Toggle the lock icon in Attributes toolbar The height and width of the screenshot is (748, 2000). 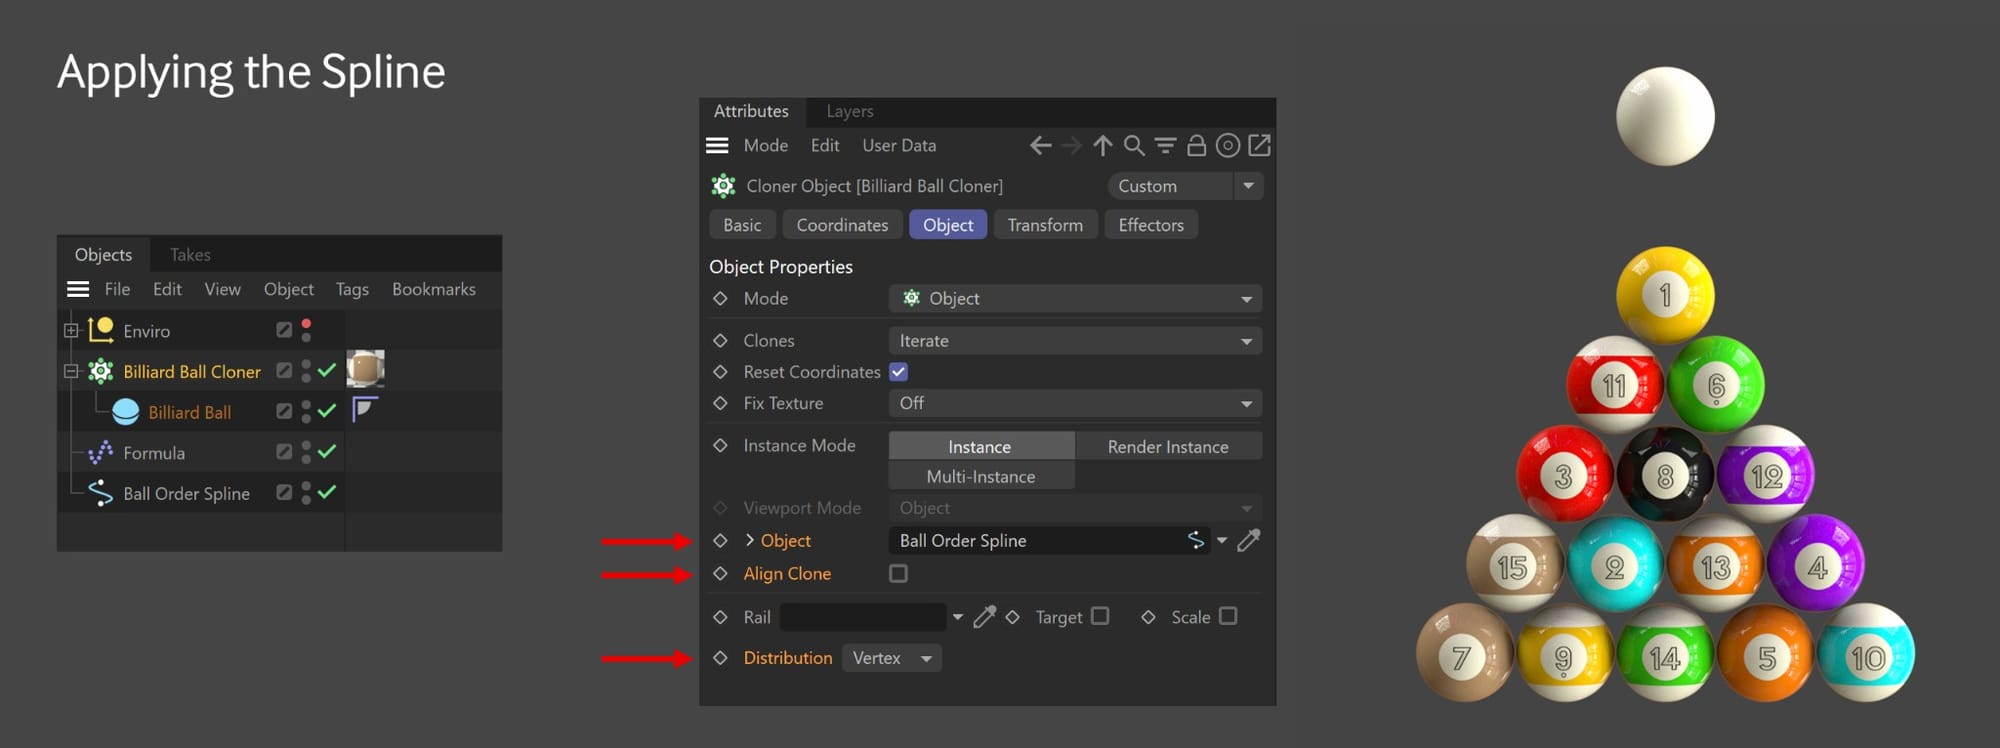1196,146
